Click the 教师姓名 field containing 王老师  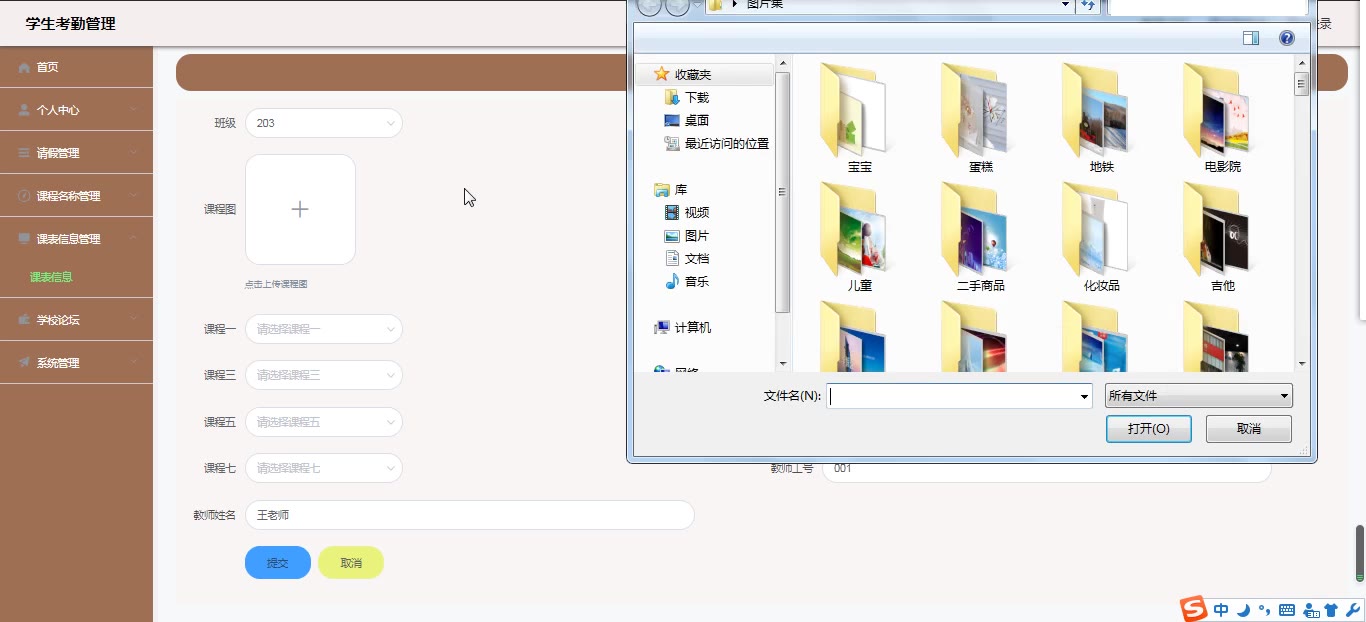[470, 515]
